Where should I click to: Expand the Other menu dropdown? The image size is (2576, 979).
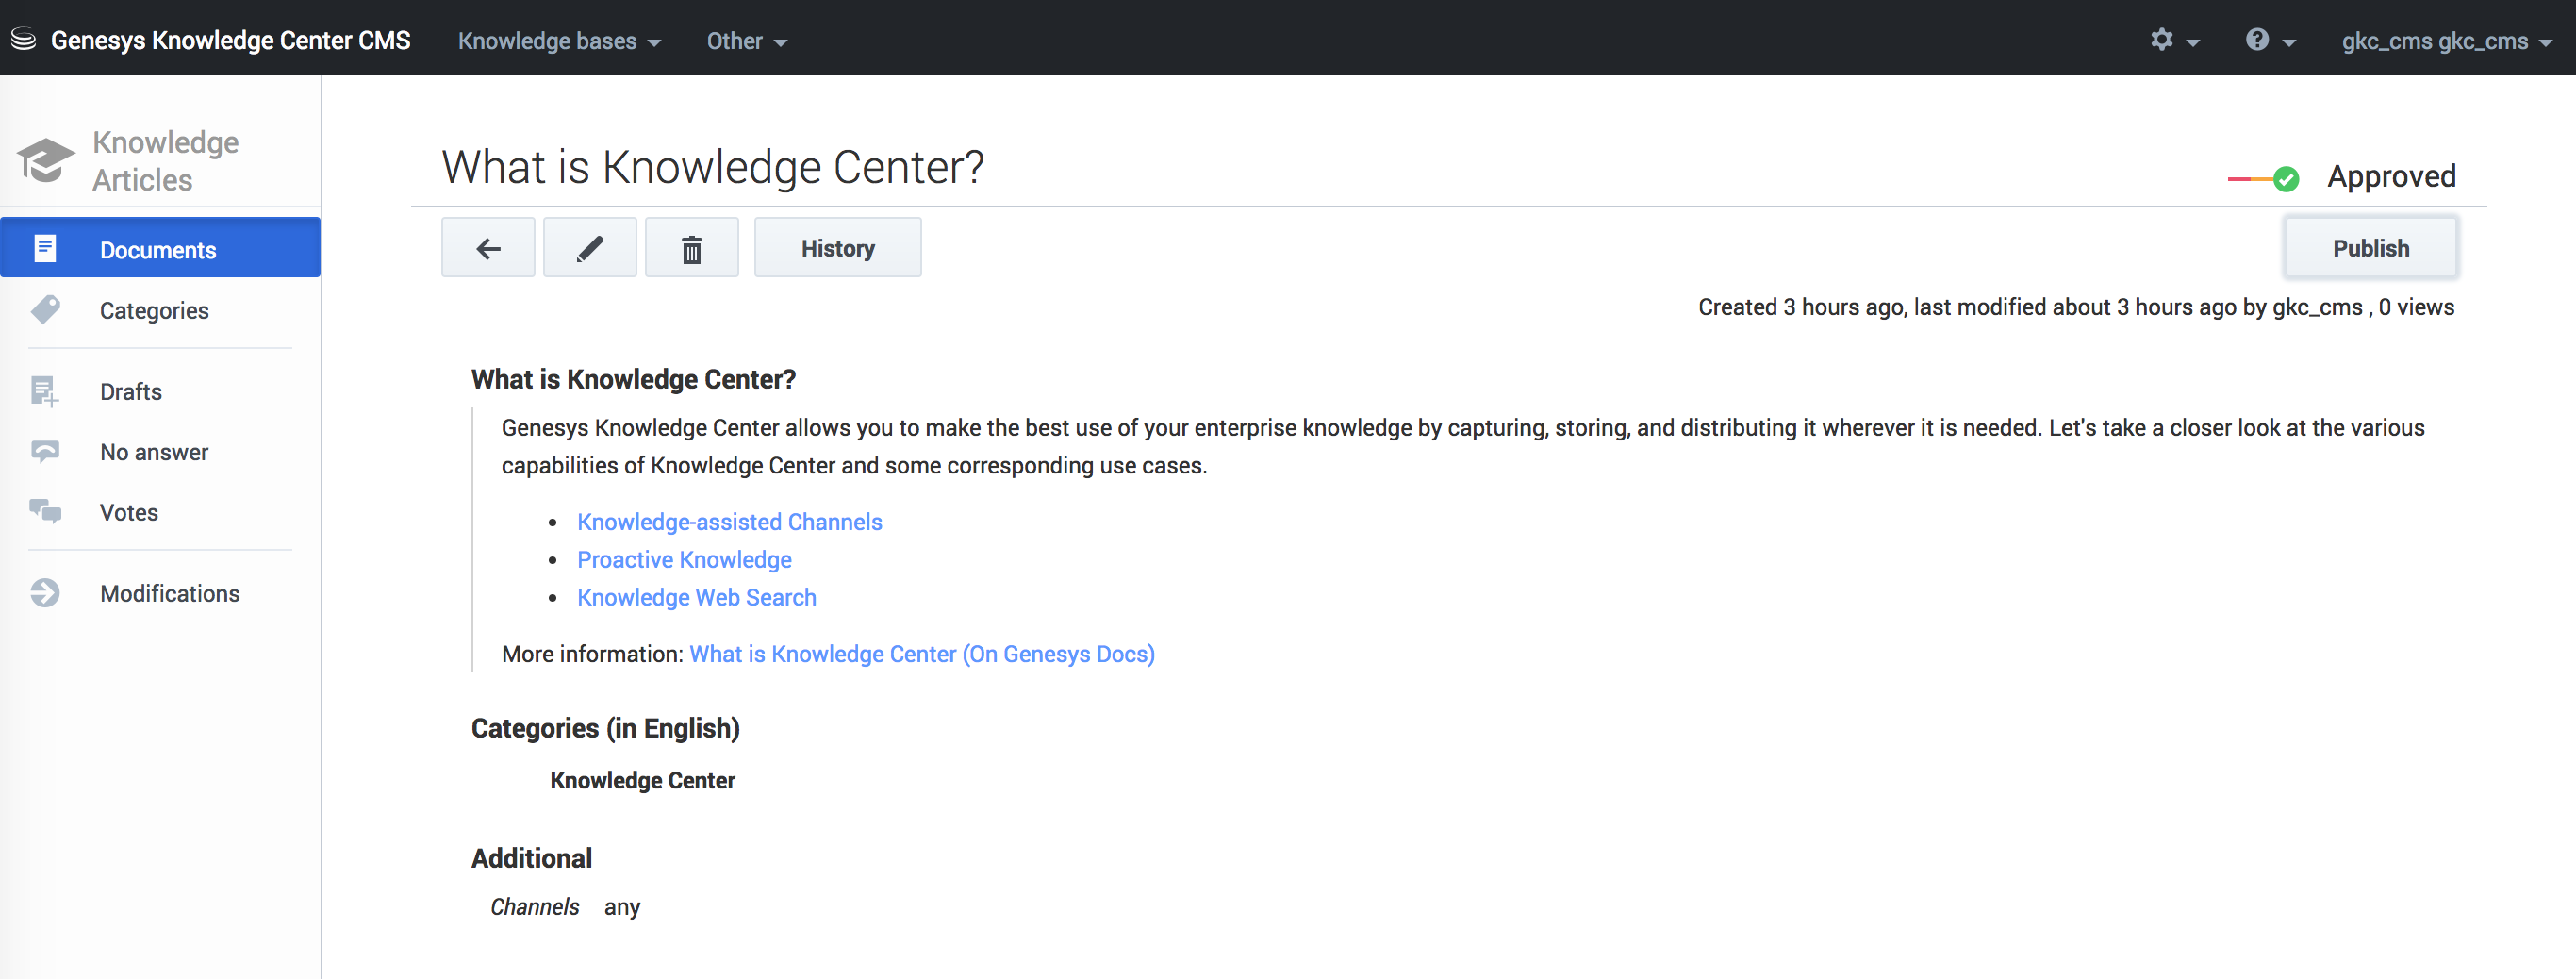(x=746, y=41)
